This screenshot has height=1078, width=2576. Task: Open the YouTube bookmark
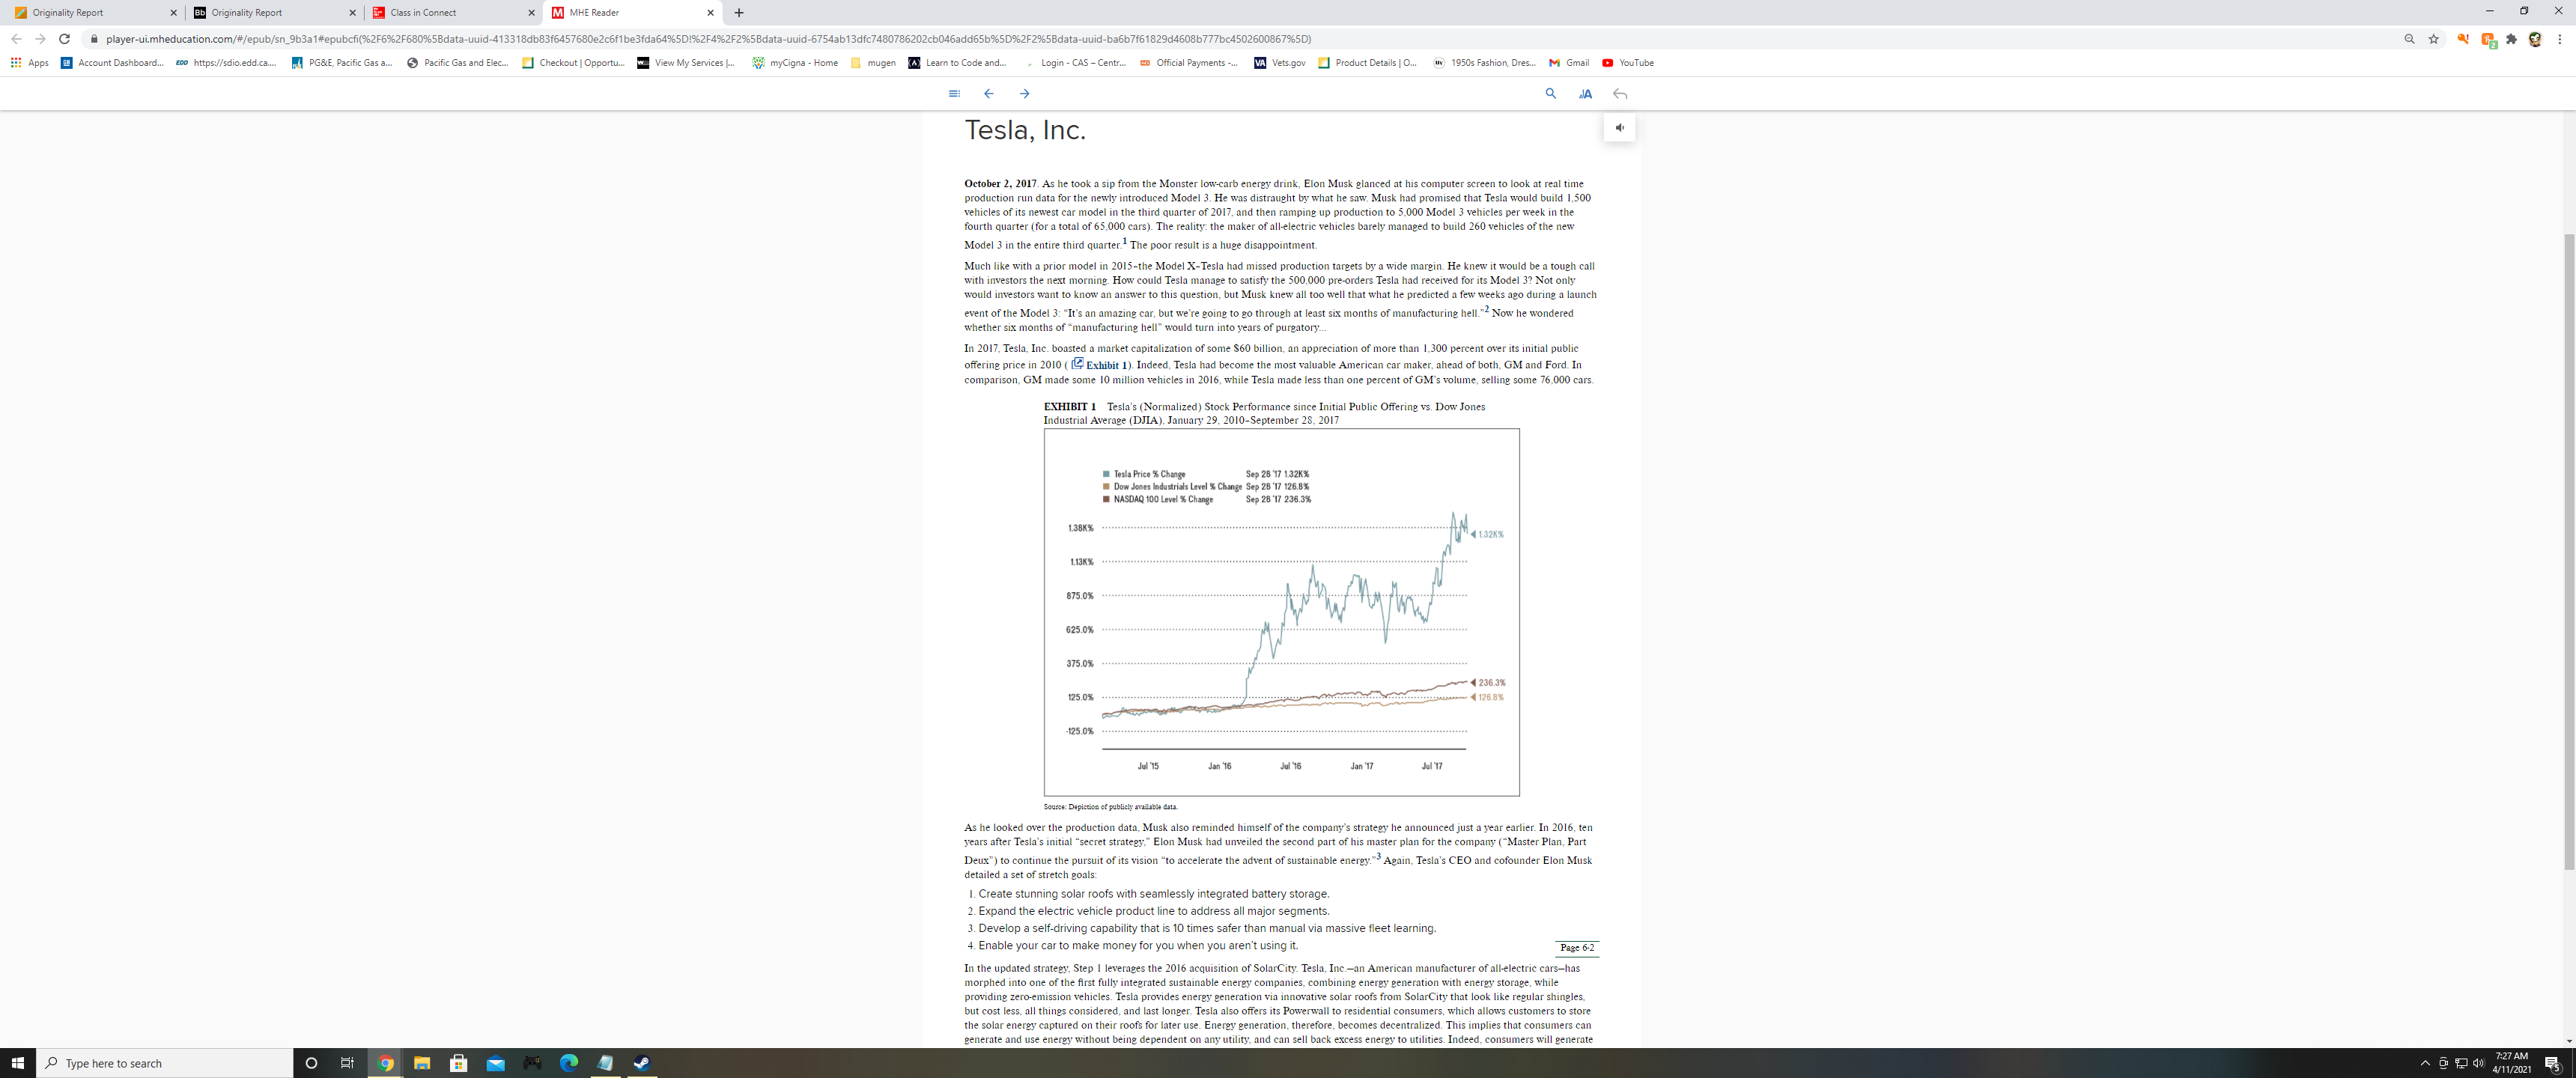[1627, 63]
